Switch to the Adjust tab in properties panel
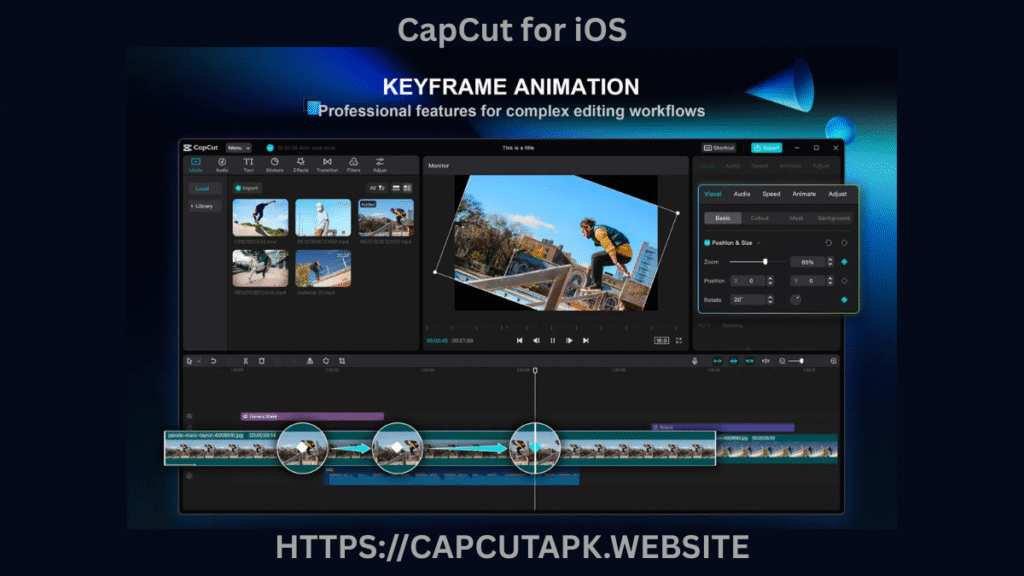 tap(837, 193)
